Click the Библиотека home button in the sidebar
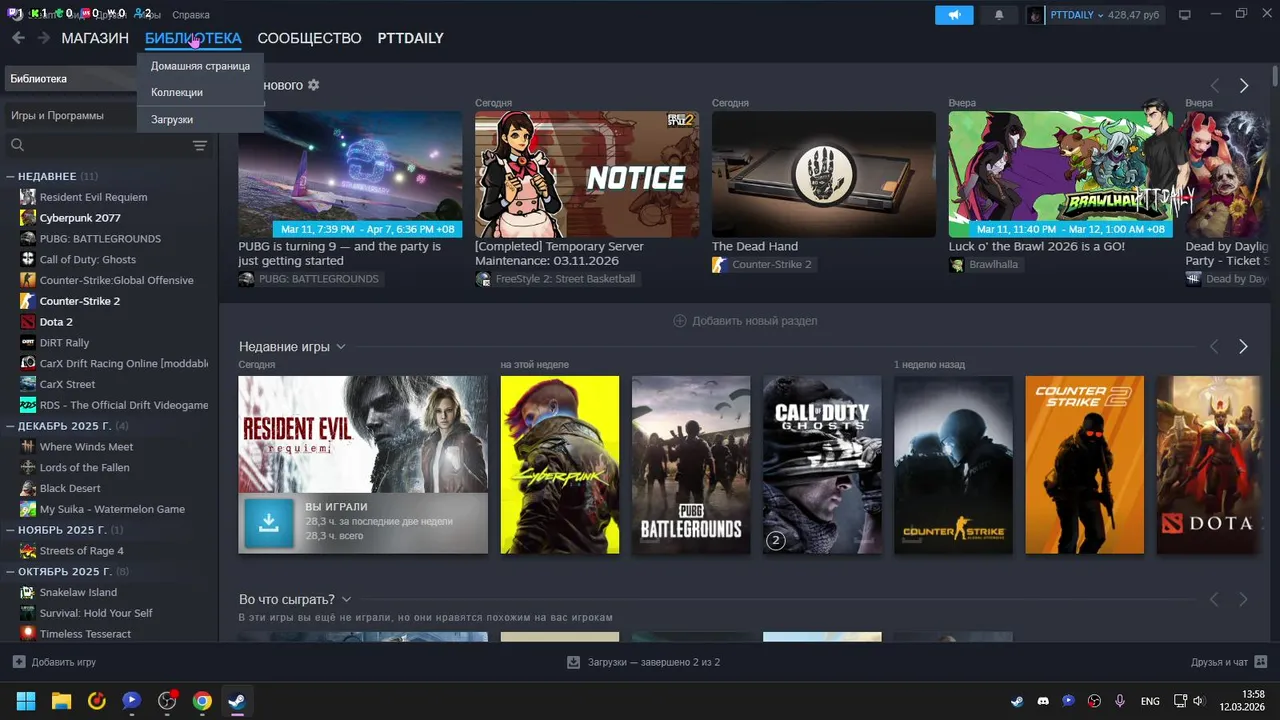The width and height of the screenshot is (1280, 720). point(72,79)
